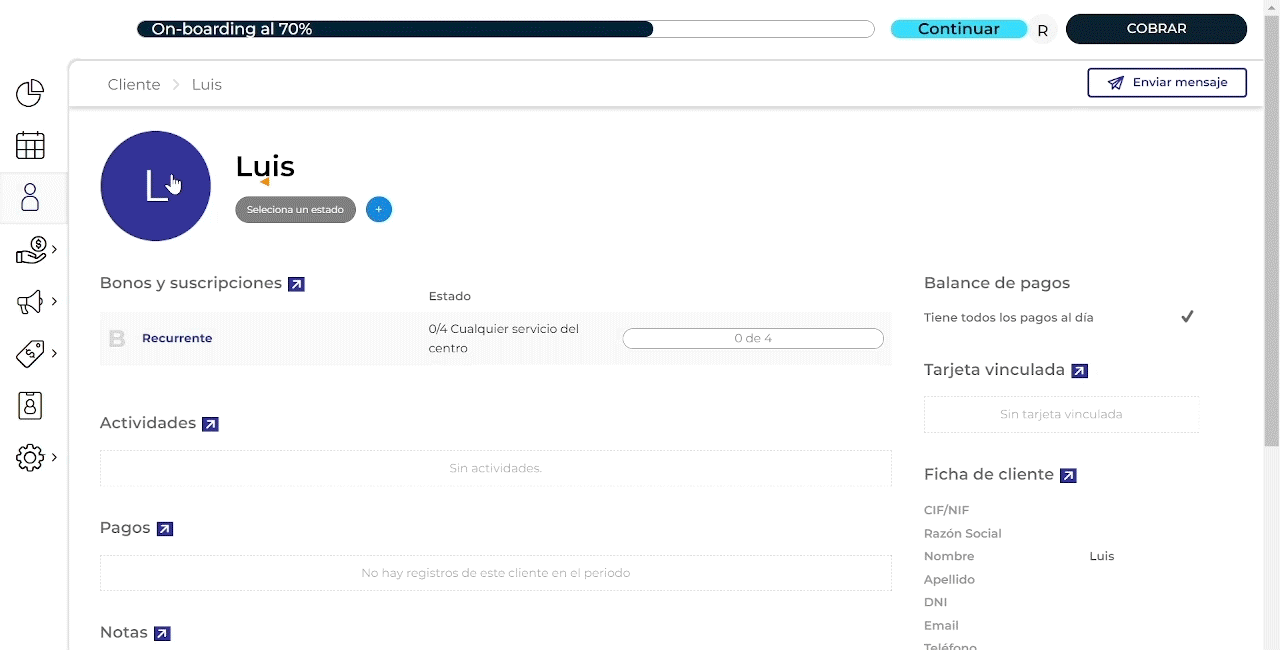Click the Luis avatar circle
Screen dimensions: 1280x650
click(156, 186)
